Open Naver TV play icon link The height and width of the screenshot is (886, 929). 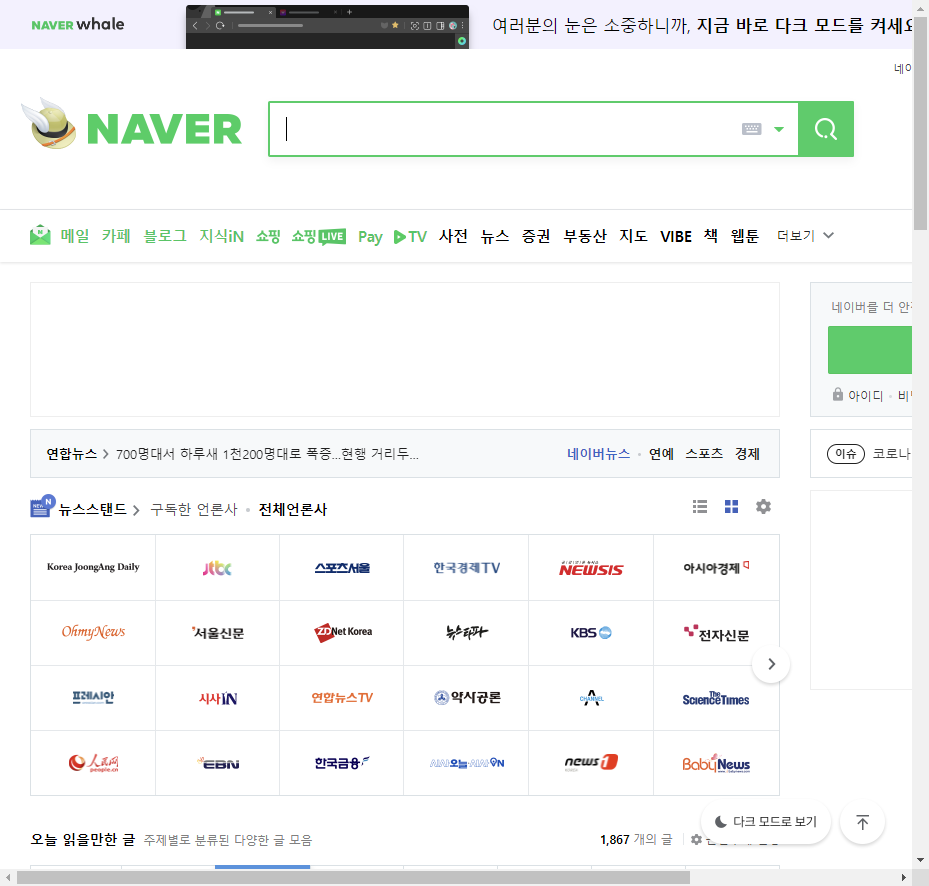tap(410, 236)
